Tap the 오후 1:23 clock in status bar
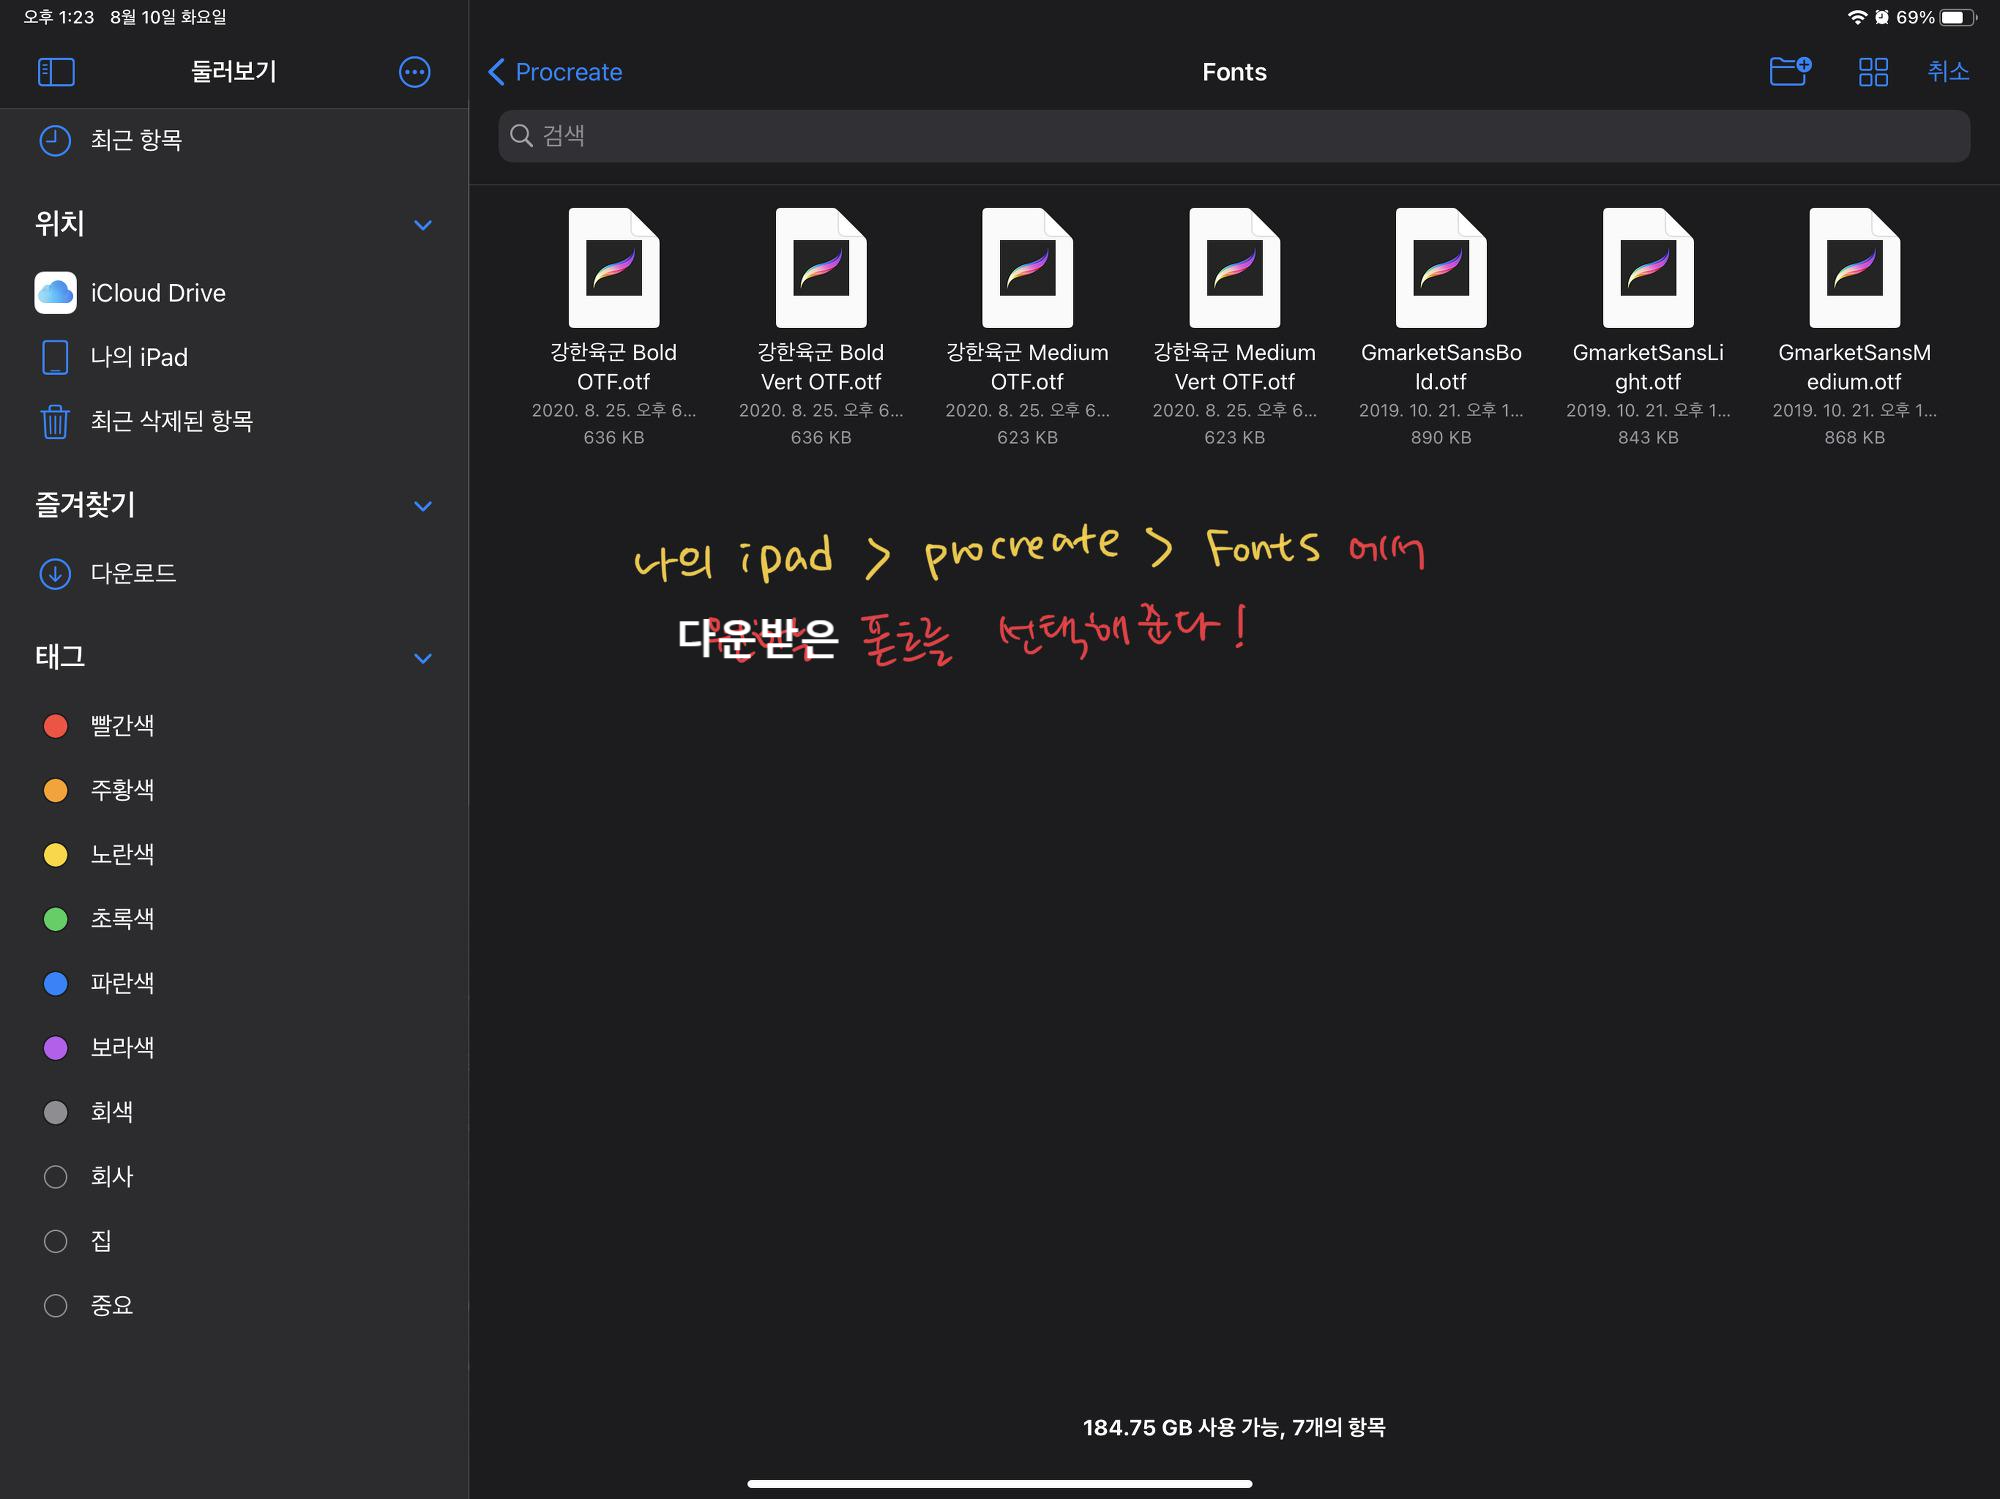Screen dimensions: 2000x1499 (x=59, y=17)
